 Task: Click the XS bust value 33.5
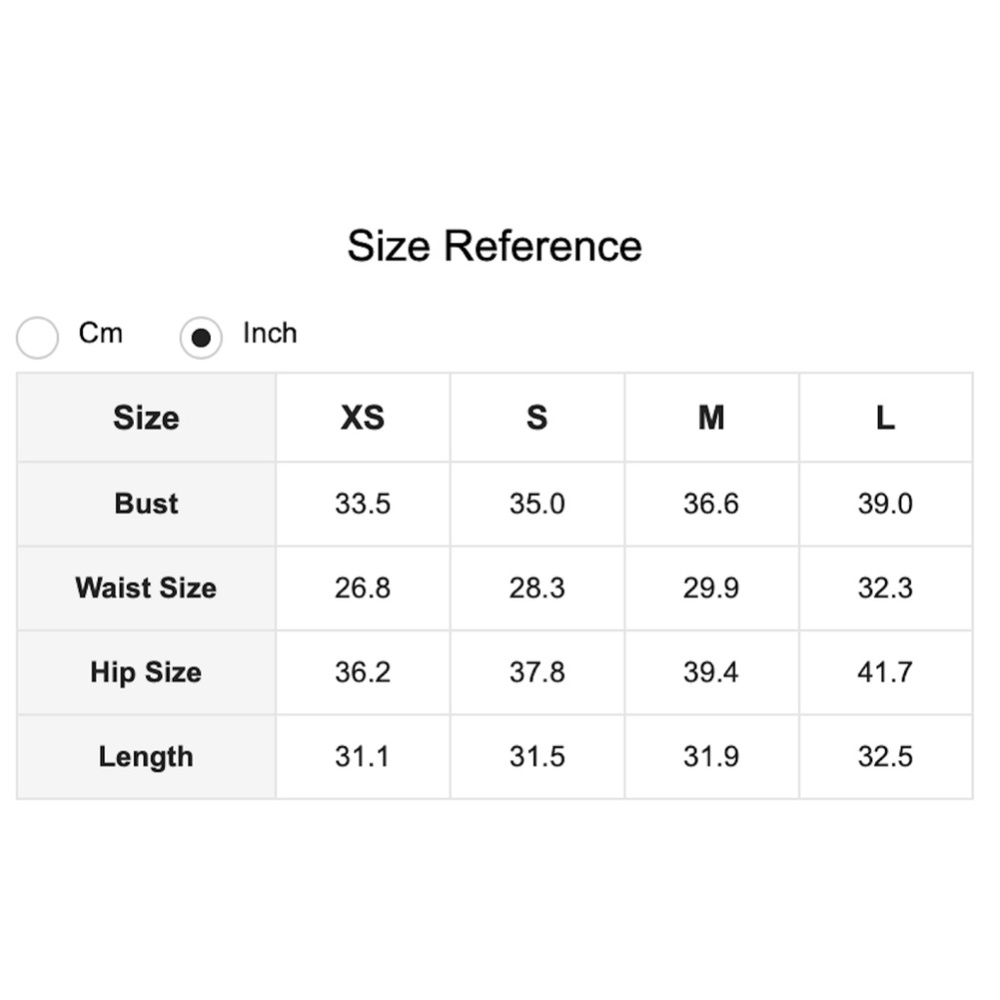click(x=363, y=504)
